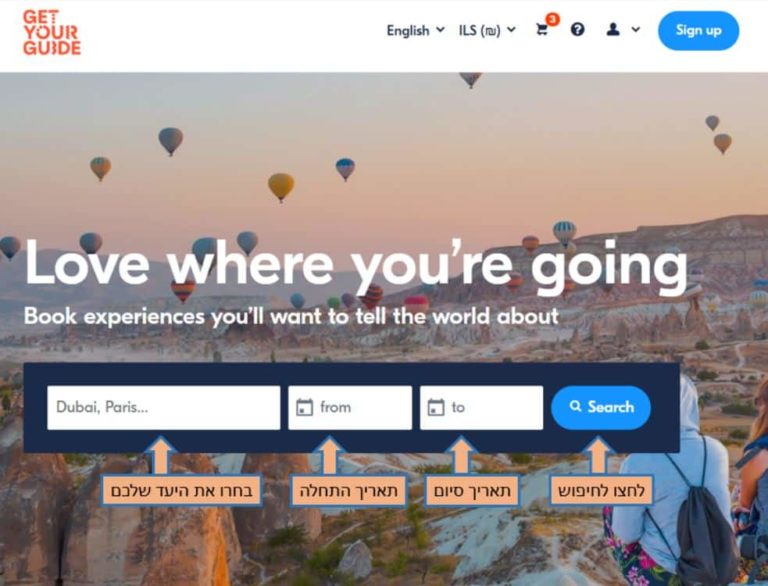Click the Hebrew label under the Search button

(x=601, y=490)
